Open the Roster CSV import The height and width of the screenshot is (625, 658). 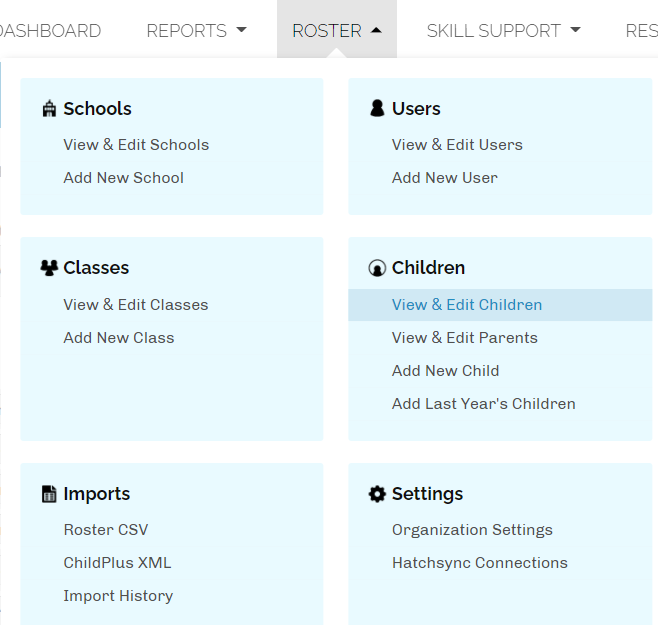(x=105, y=530)
